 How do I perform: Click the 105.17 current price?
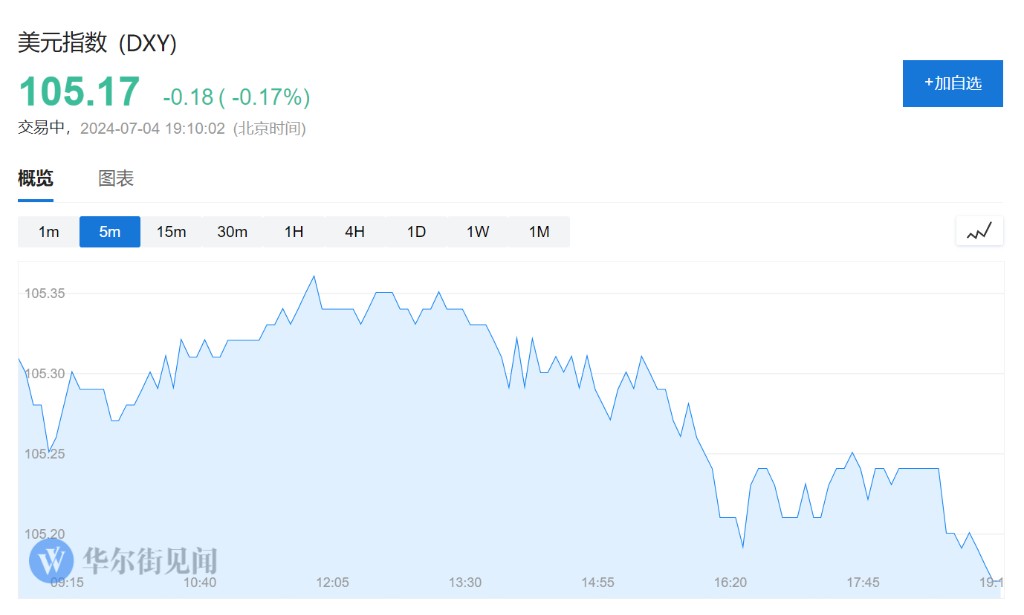coord(80,92)
